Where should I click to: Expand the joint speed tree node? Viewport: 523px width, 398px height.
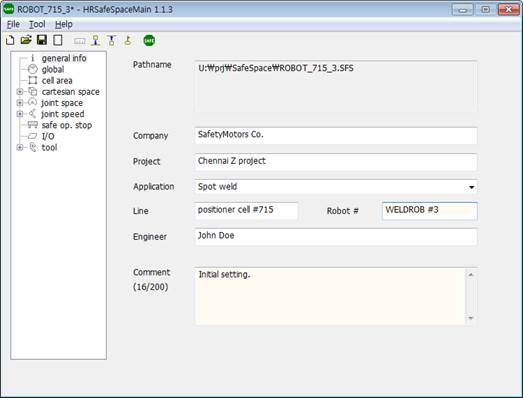pos(20,114)
